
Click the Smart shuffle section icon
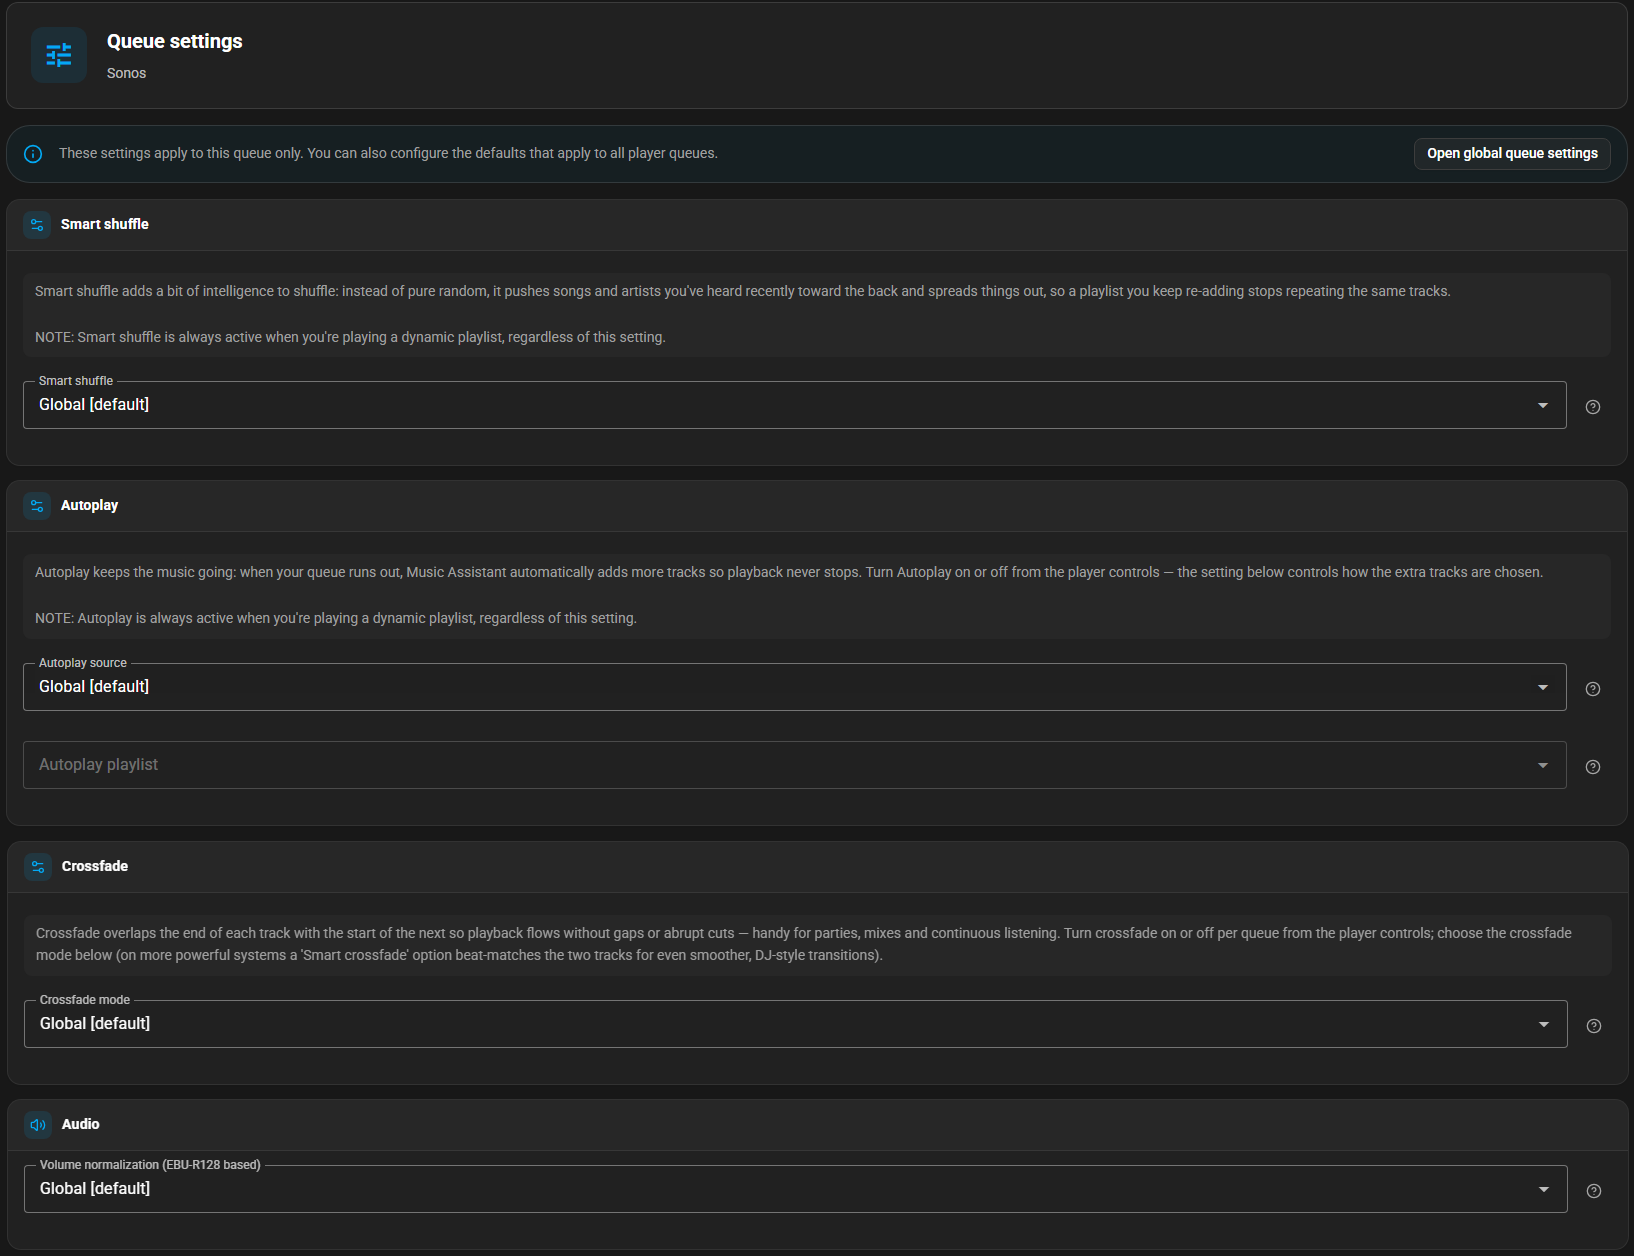37,225
